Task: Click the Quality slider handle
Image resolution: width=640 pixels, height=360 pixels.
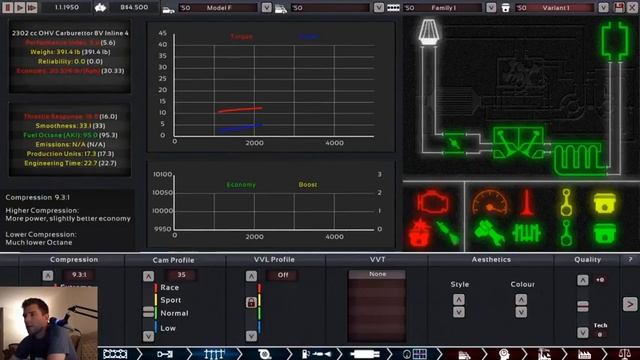Action: [x=582, y=307]
